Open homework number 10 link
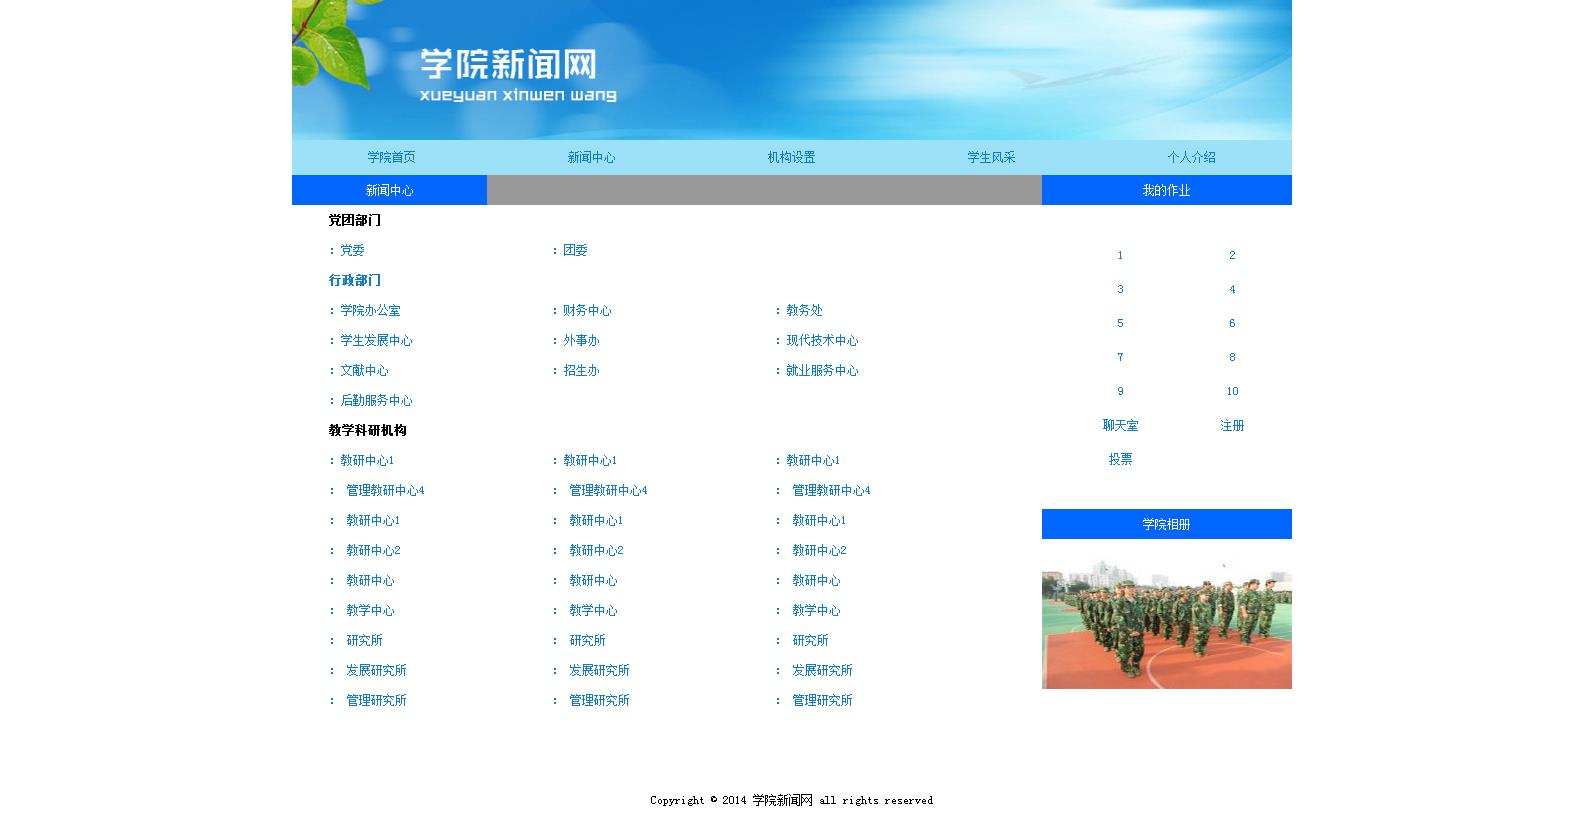 click(1232, 391)
